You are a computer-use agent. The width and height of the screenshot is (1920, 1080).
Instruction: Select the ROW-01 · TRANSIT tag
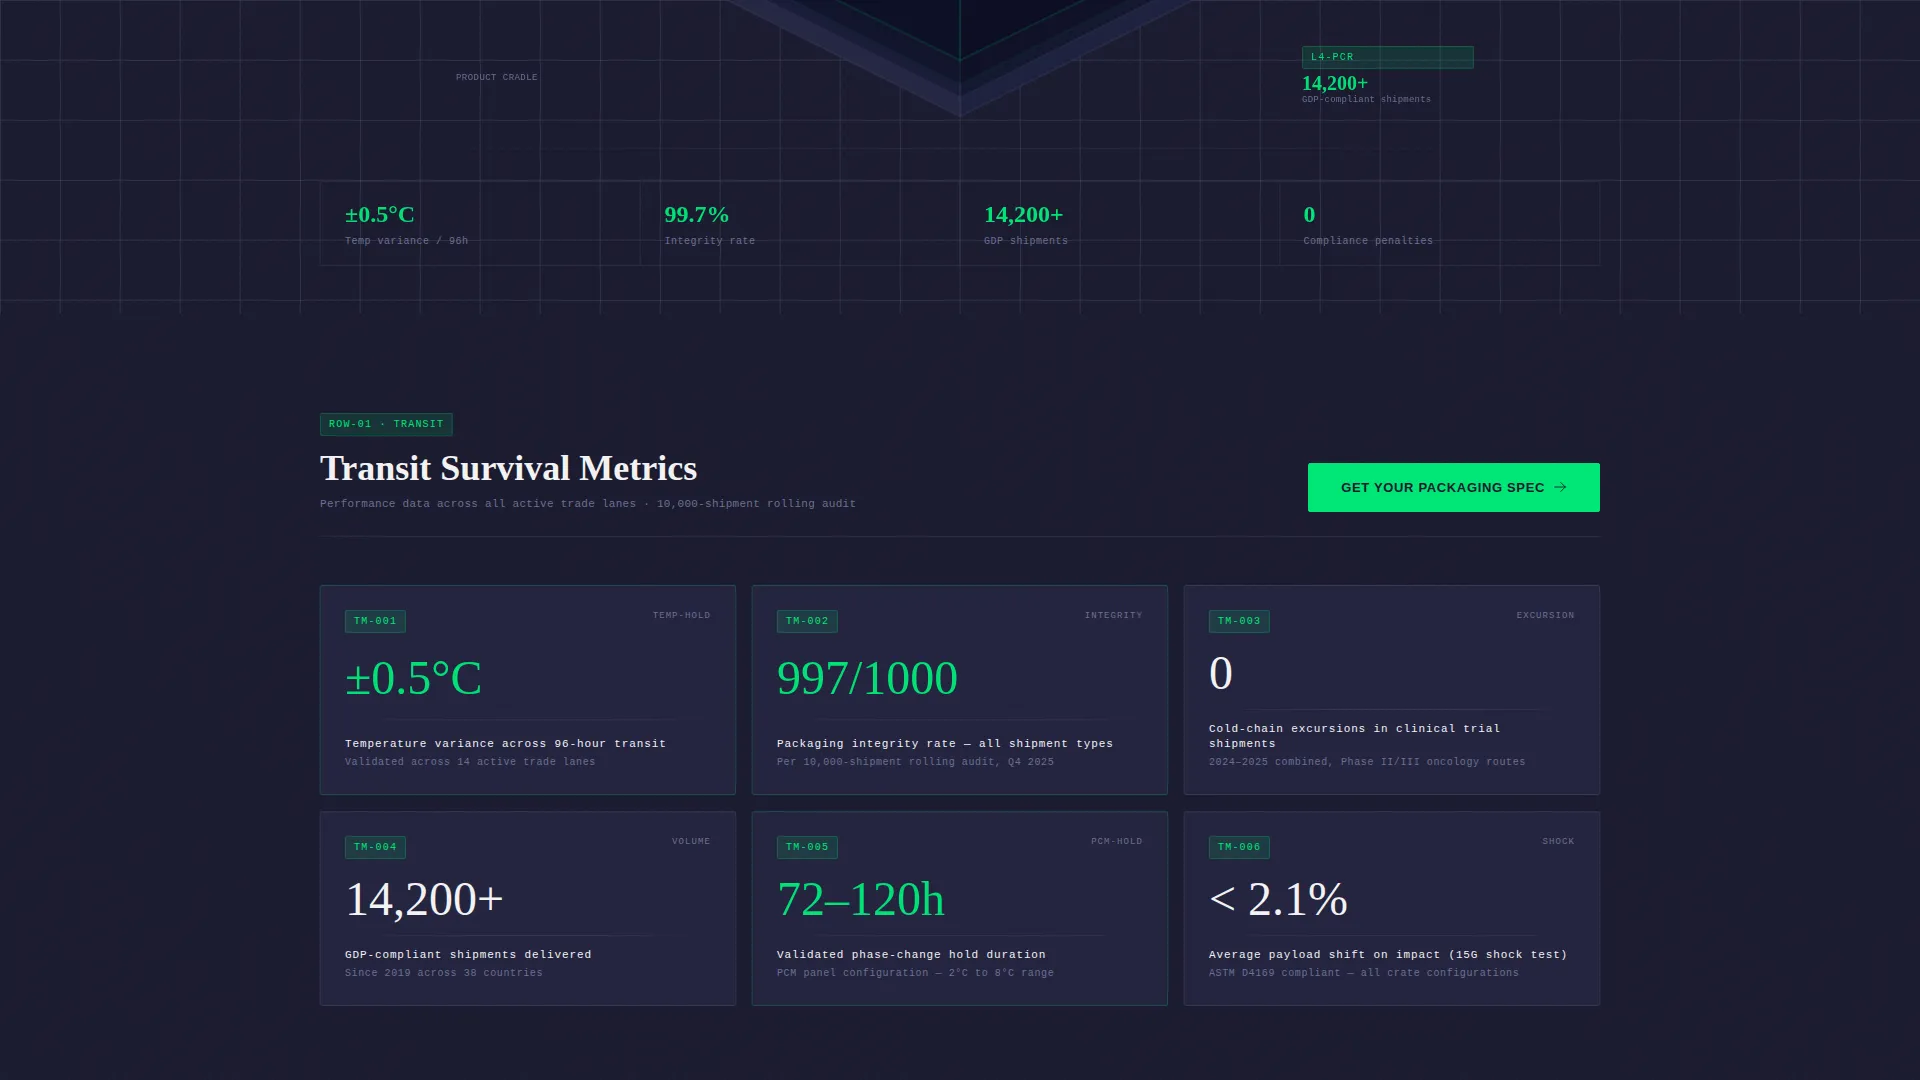click(386, 424)
